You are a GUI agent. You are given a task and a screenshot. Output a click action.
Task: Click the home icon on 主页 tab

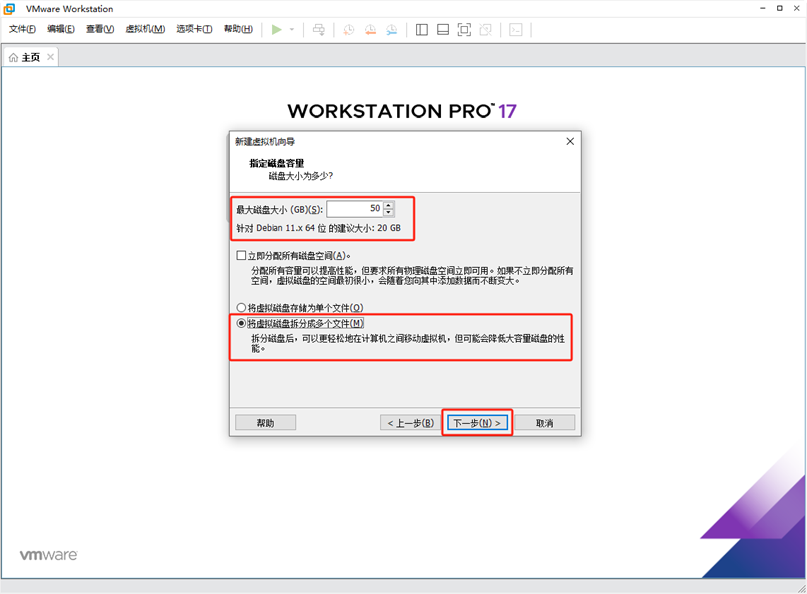click(x=13, y=57)
